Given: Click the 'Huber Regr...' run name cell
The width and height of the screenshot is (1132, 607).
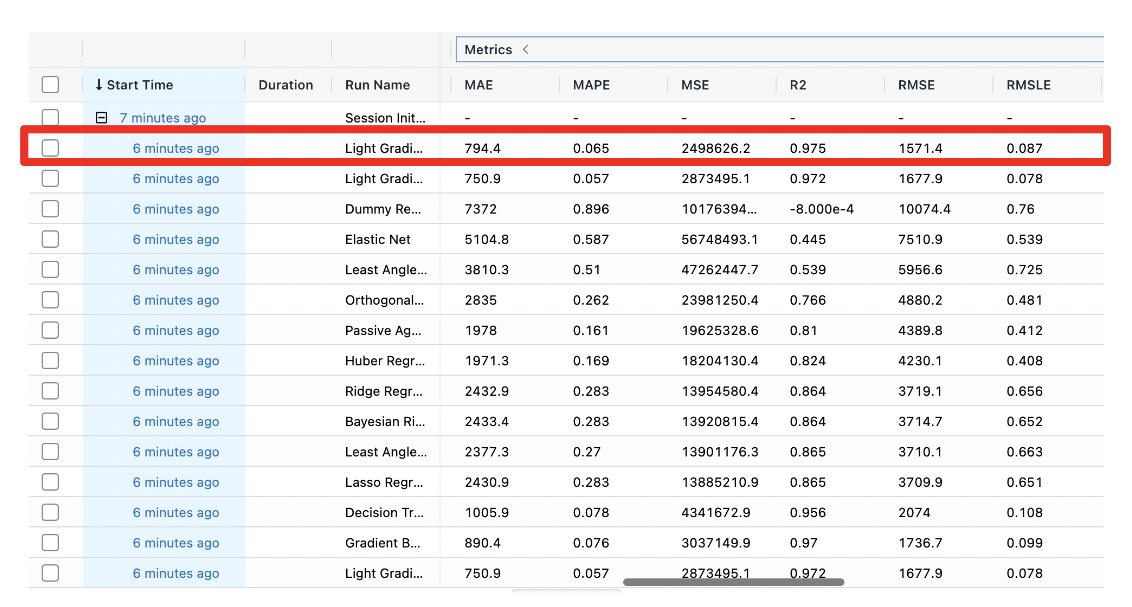Looking at the screenshot, I should click(x=385, y=360).
